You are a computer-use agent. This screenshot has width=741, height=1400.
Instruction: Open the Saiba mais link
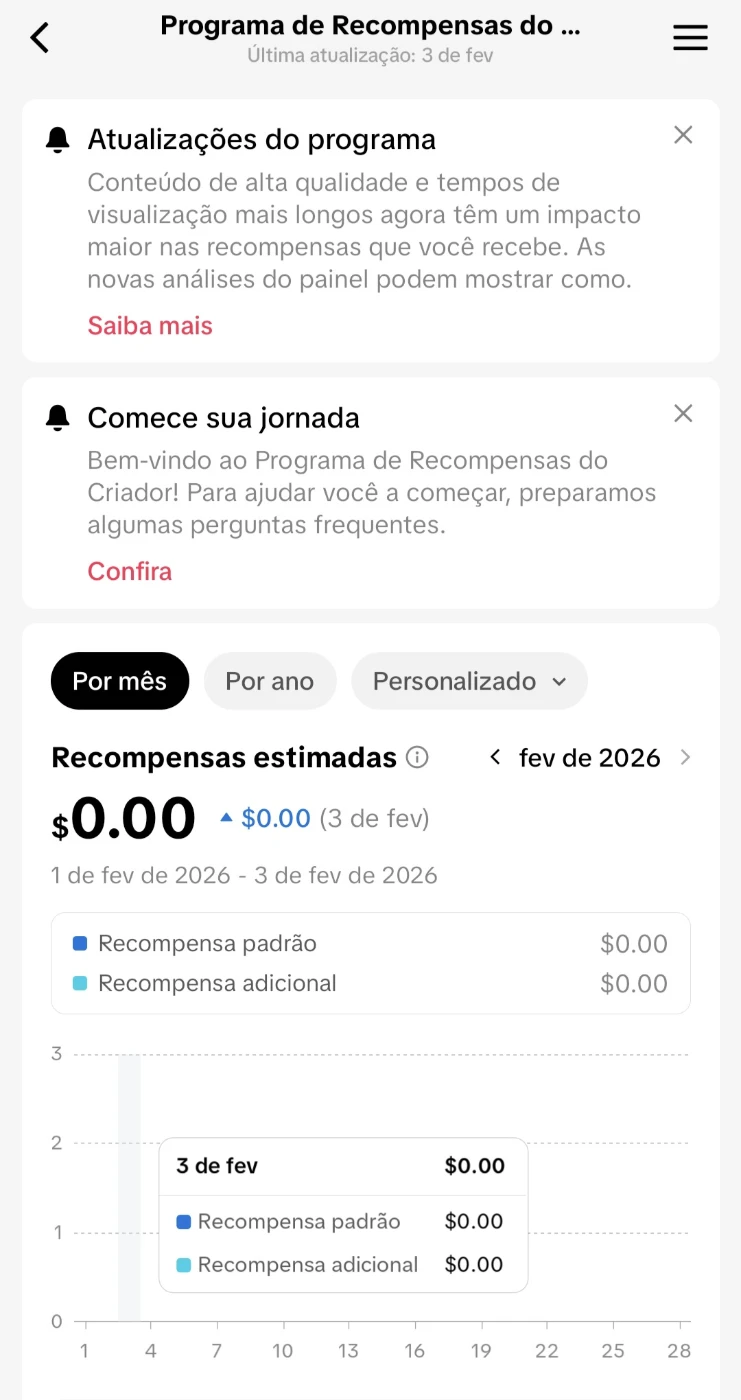[x=150, y=326]
